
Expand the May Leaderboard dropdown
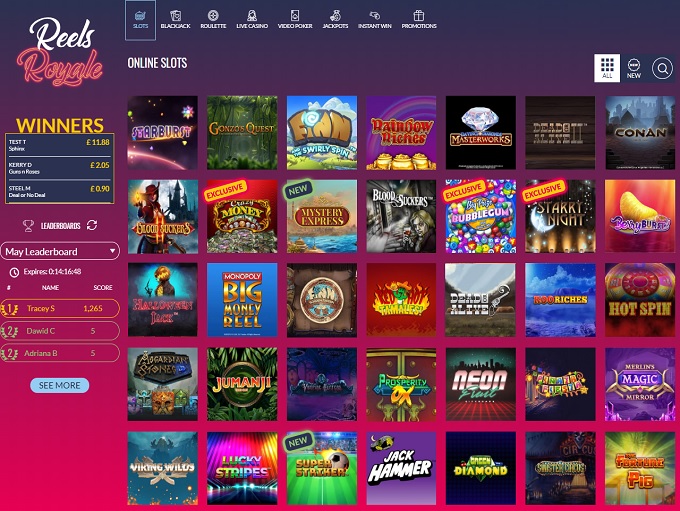coord(60,251)
